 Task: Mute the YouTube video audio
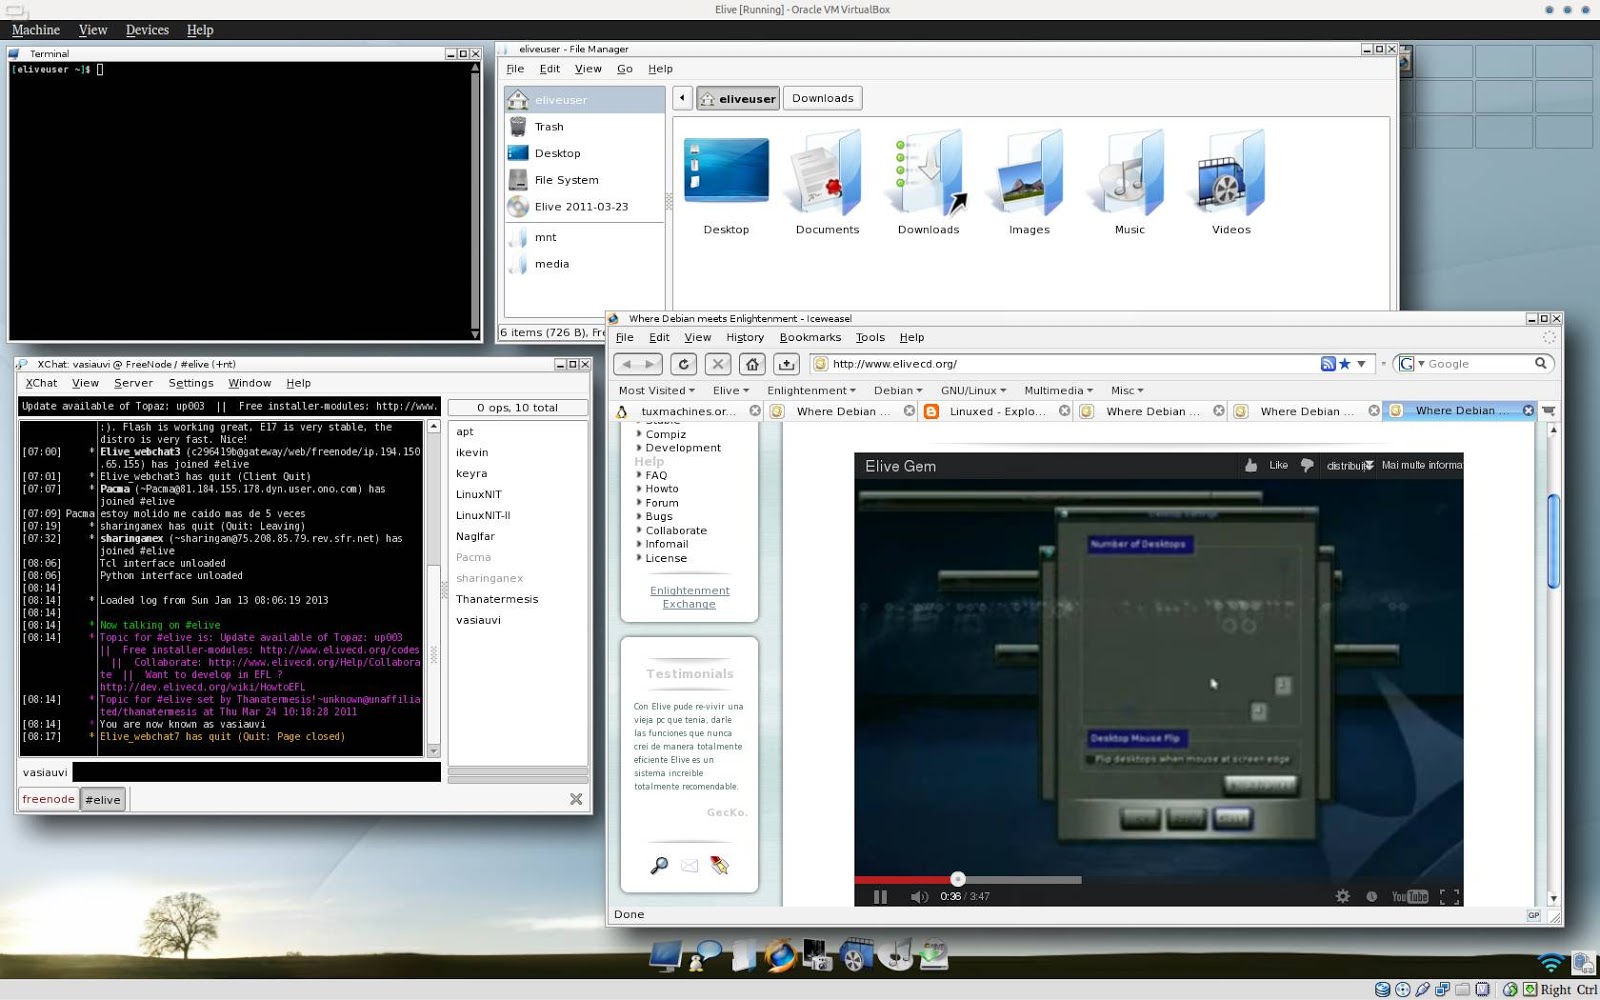(918, 896)
